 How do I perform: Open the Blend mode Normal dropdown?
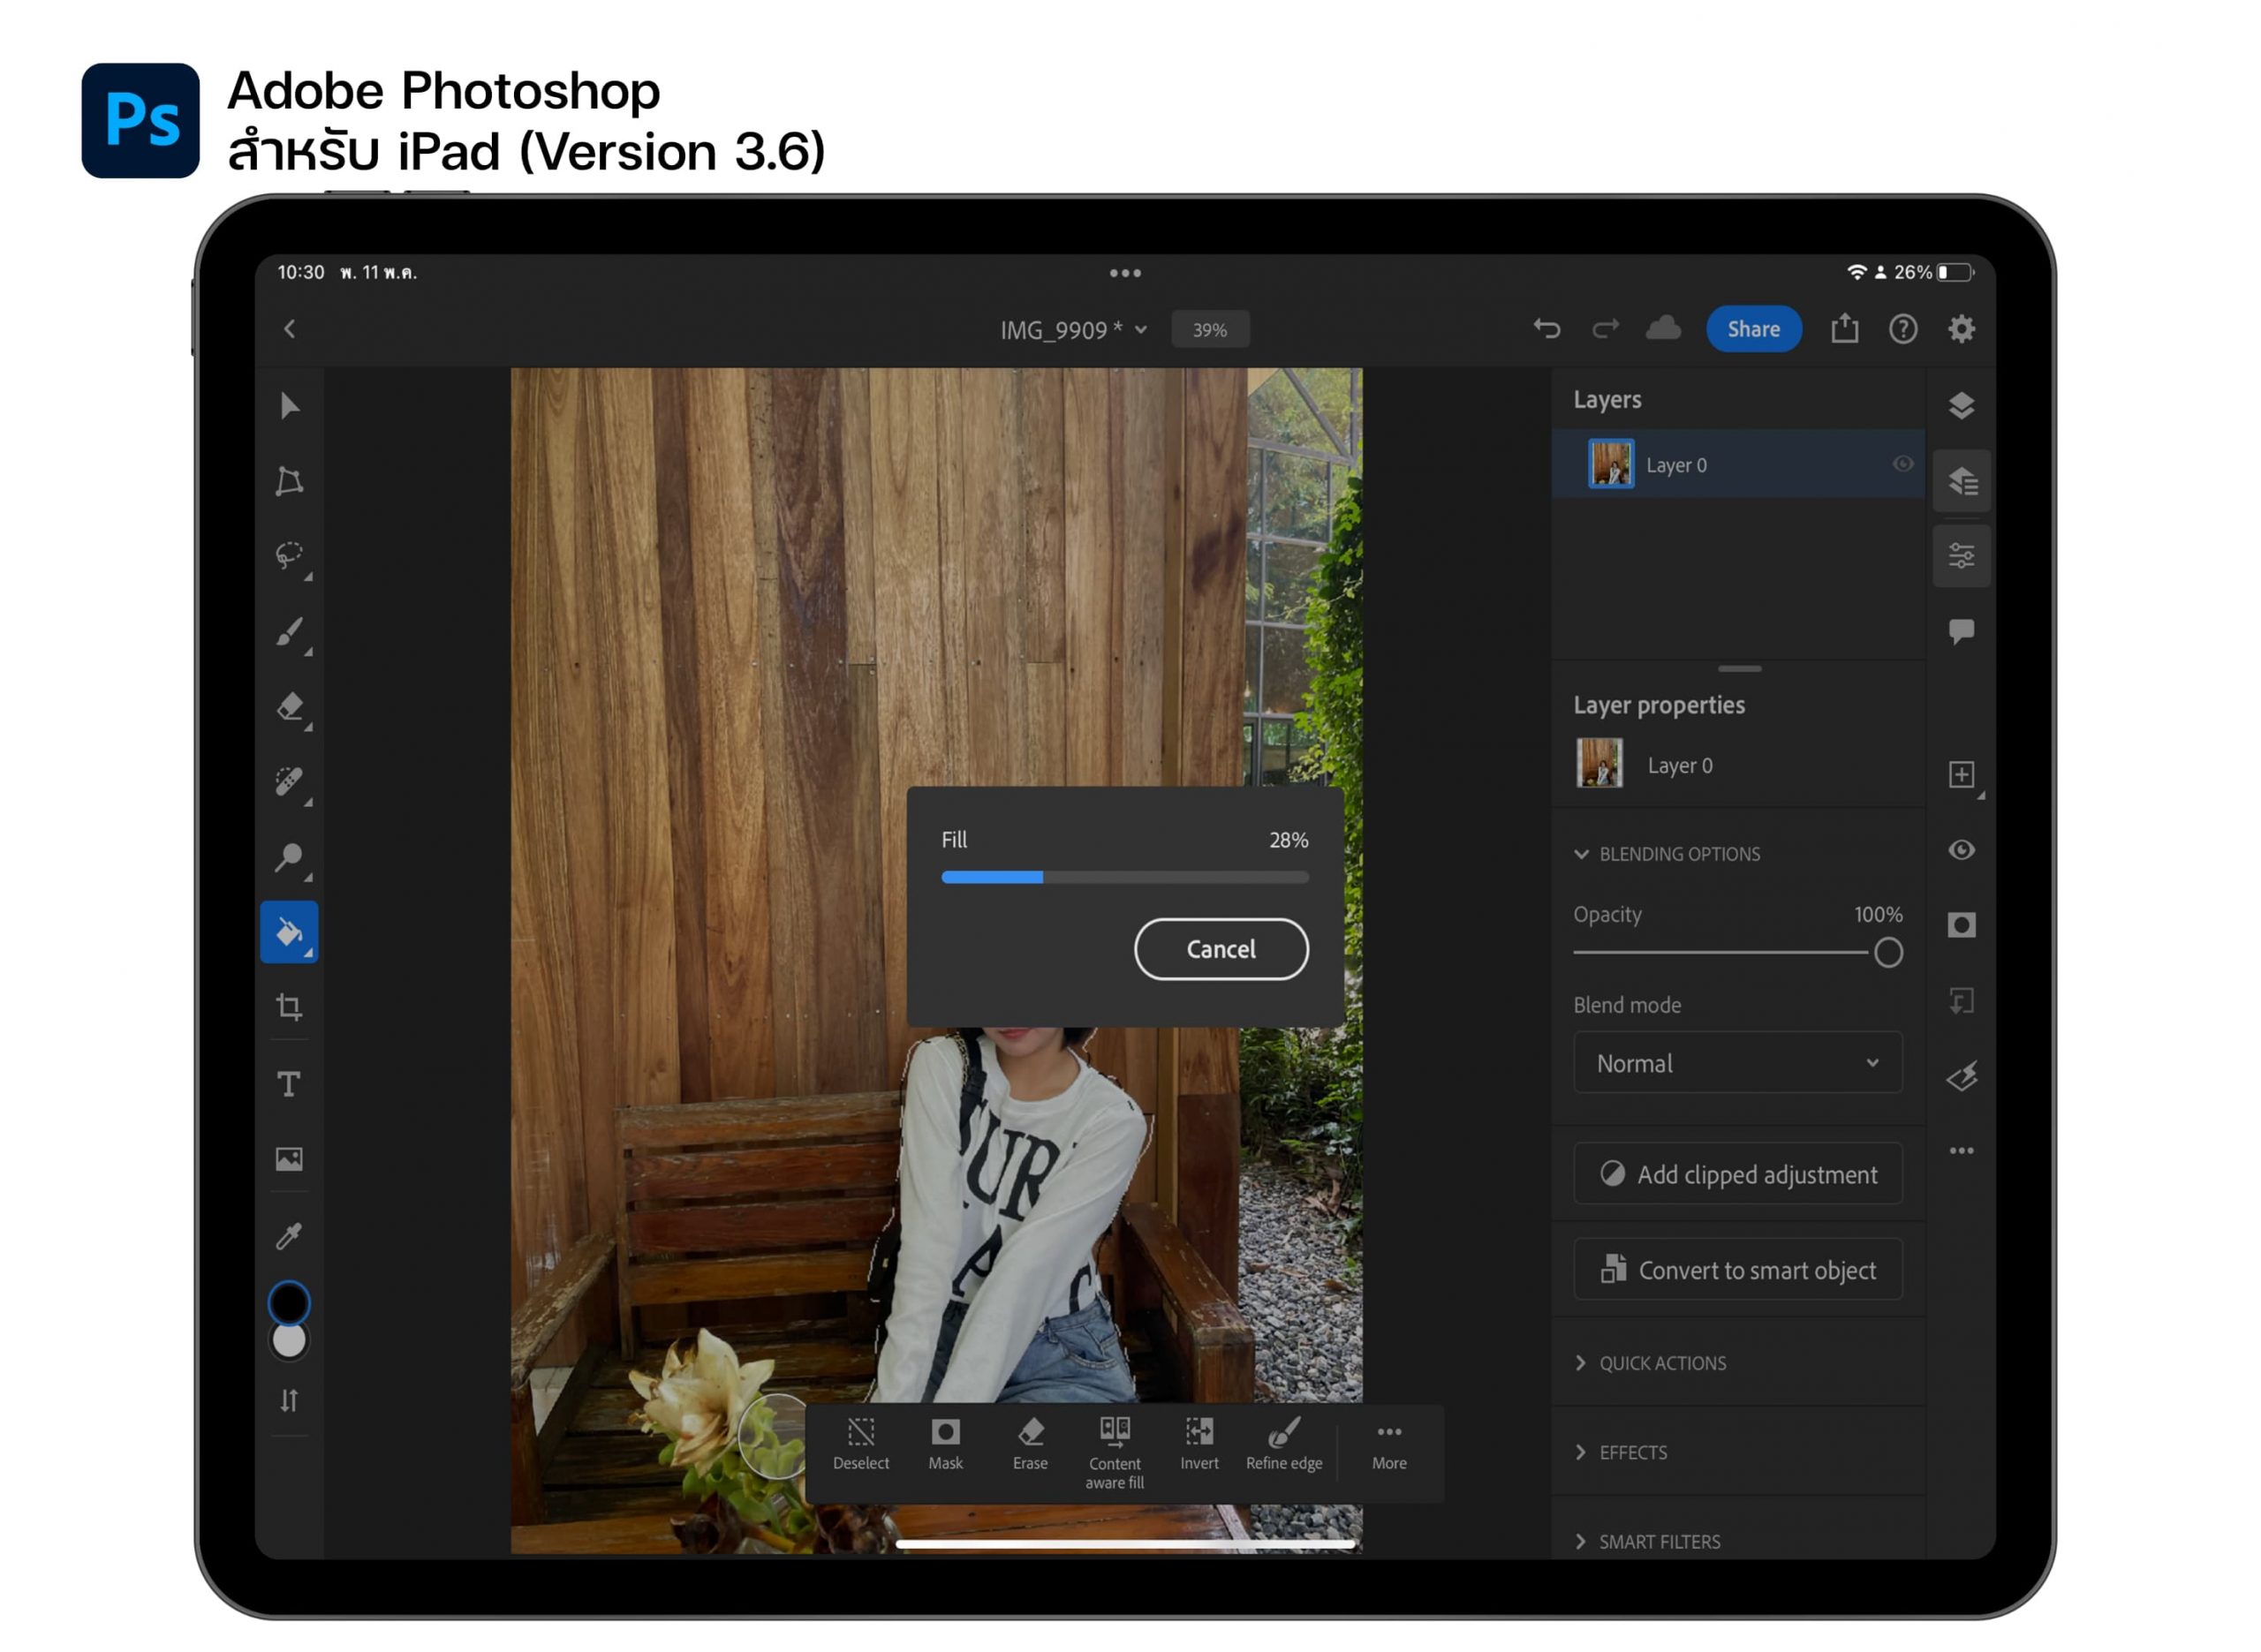(1737, 1063)
